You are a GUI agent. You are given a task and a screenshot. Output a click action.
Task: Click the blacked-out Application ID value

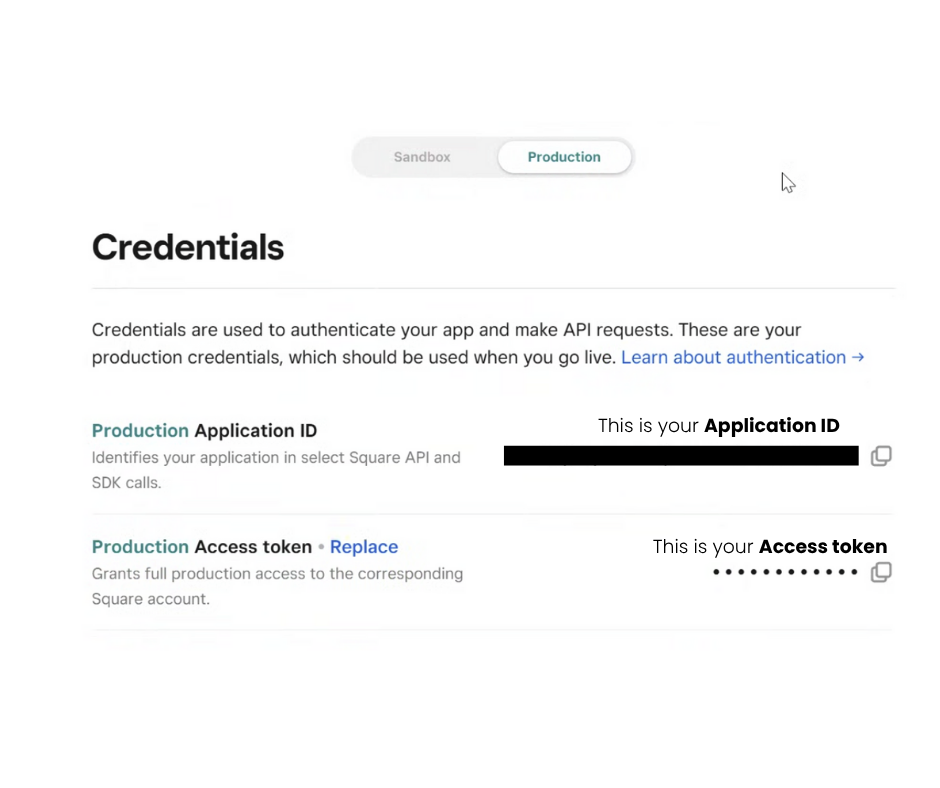pos(680,456)
